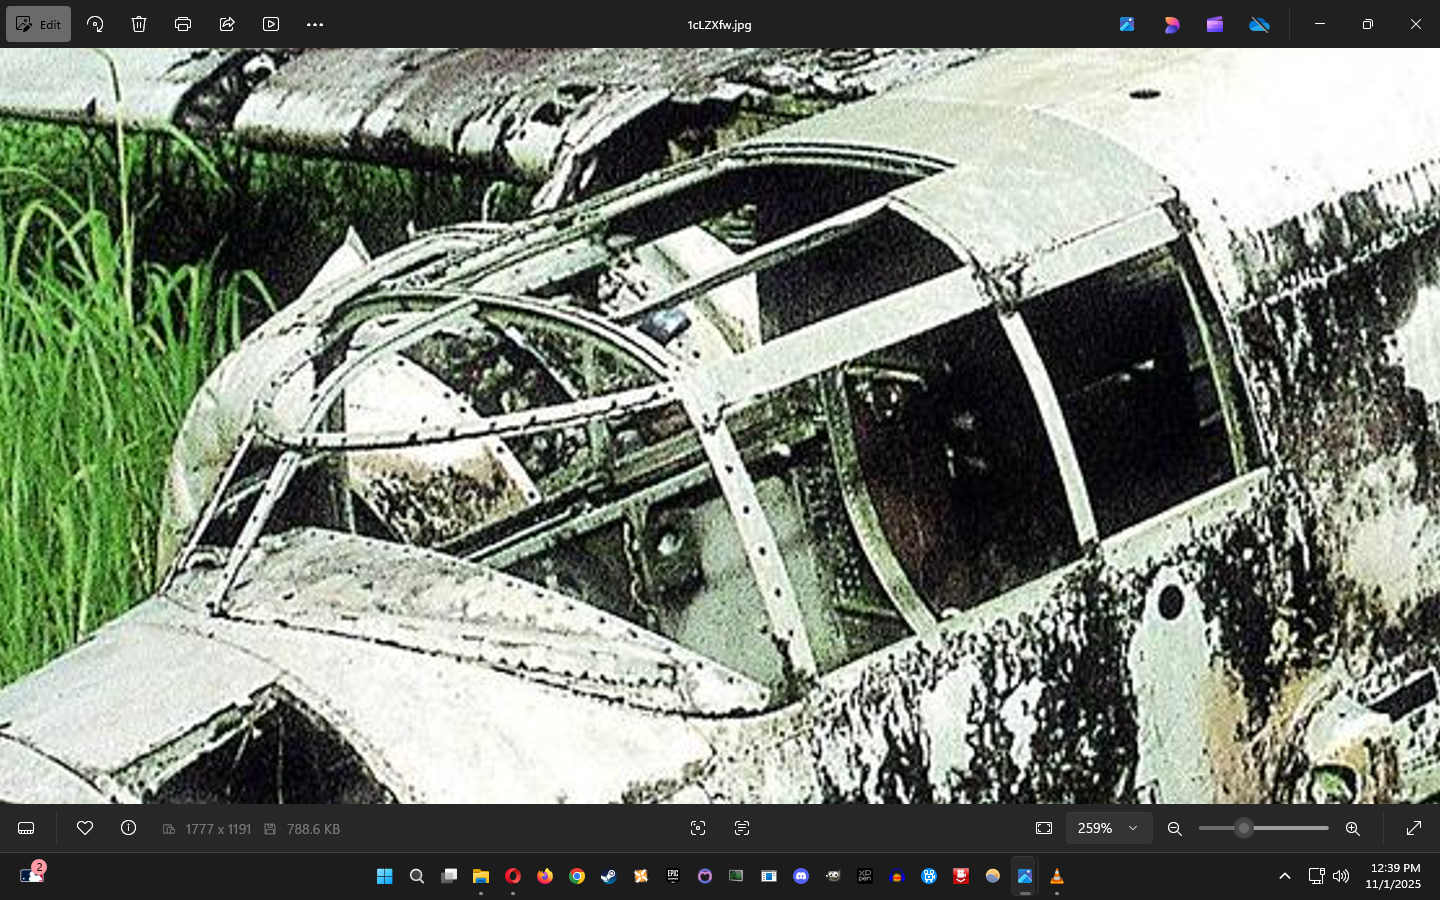Screen dimensions: 1440x900
Task: Open Google Chrome from the taskbar
Action: pos(577,876)
